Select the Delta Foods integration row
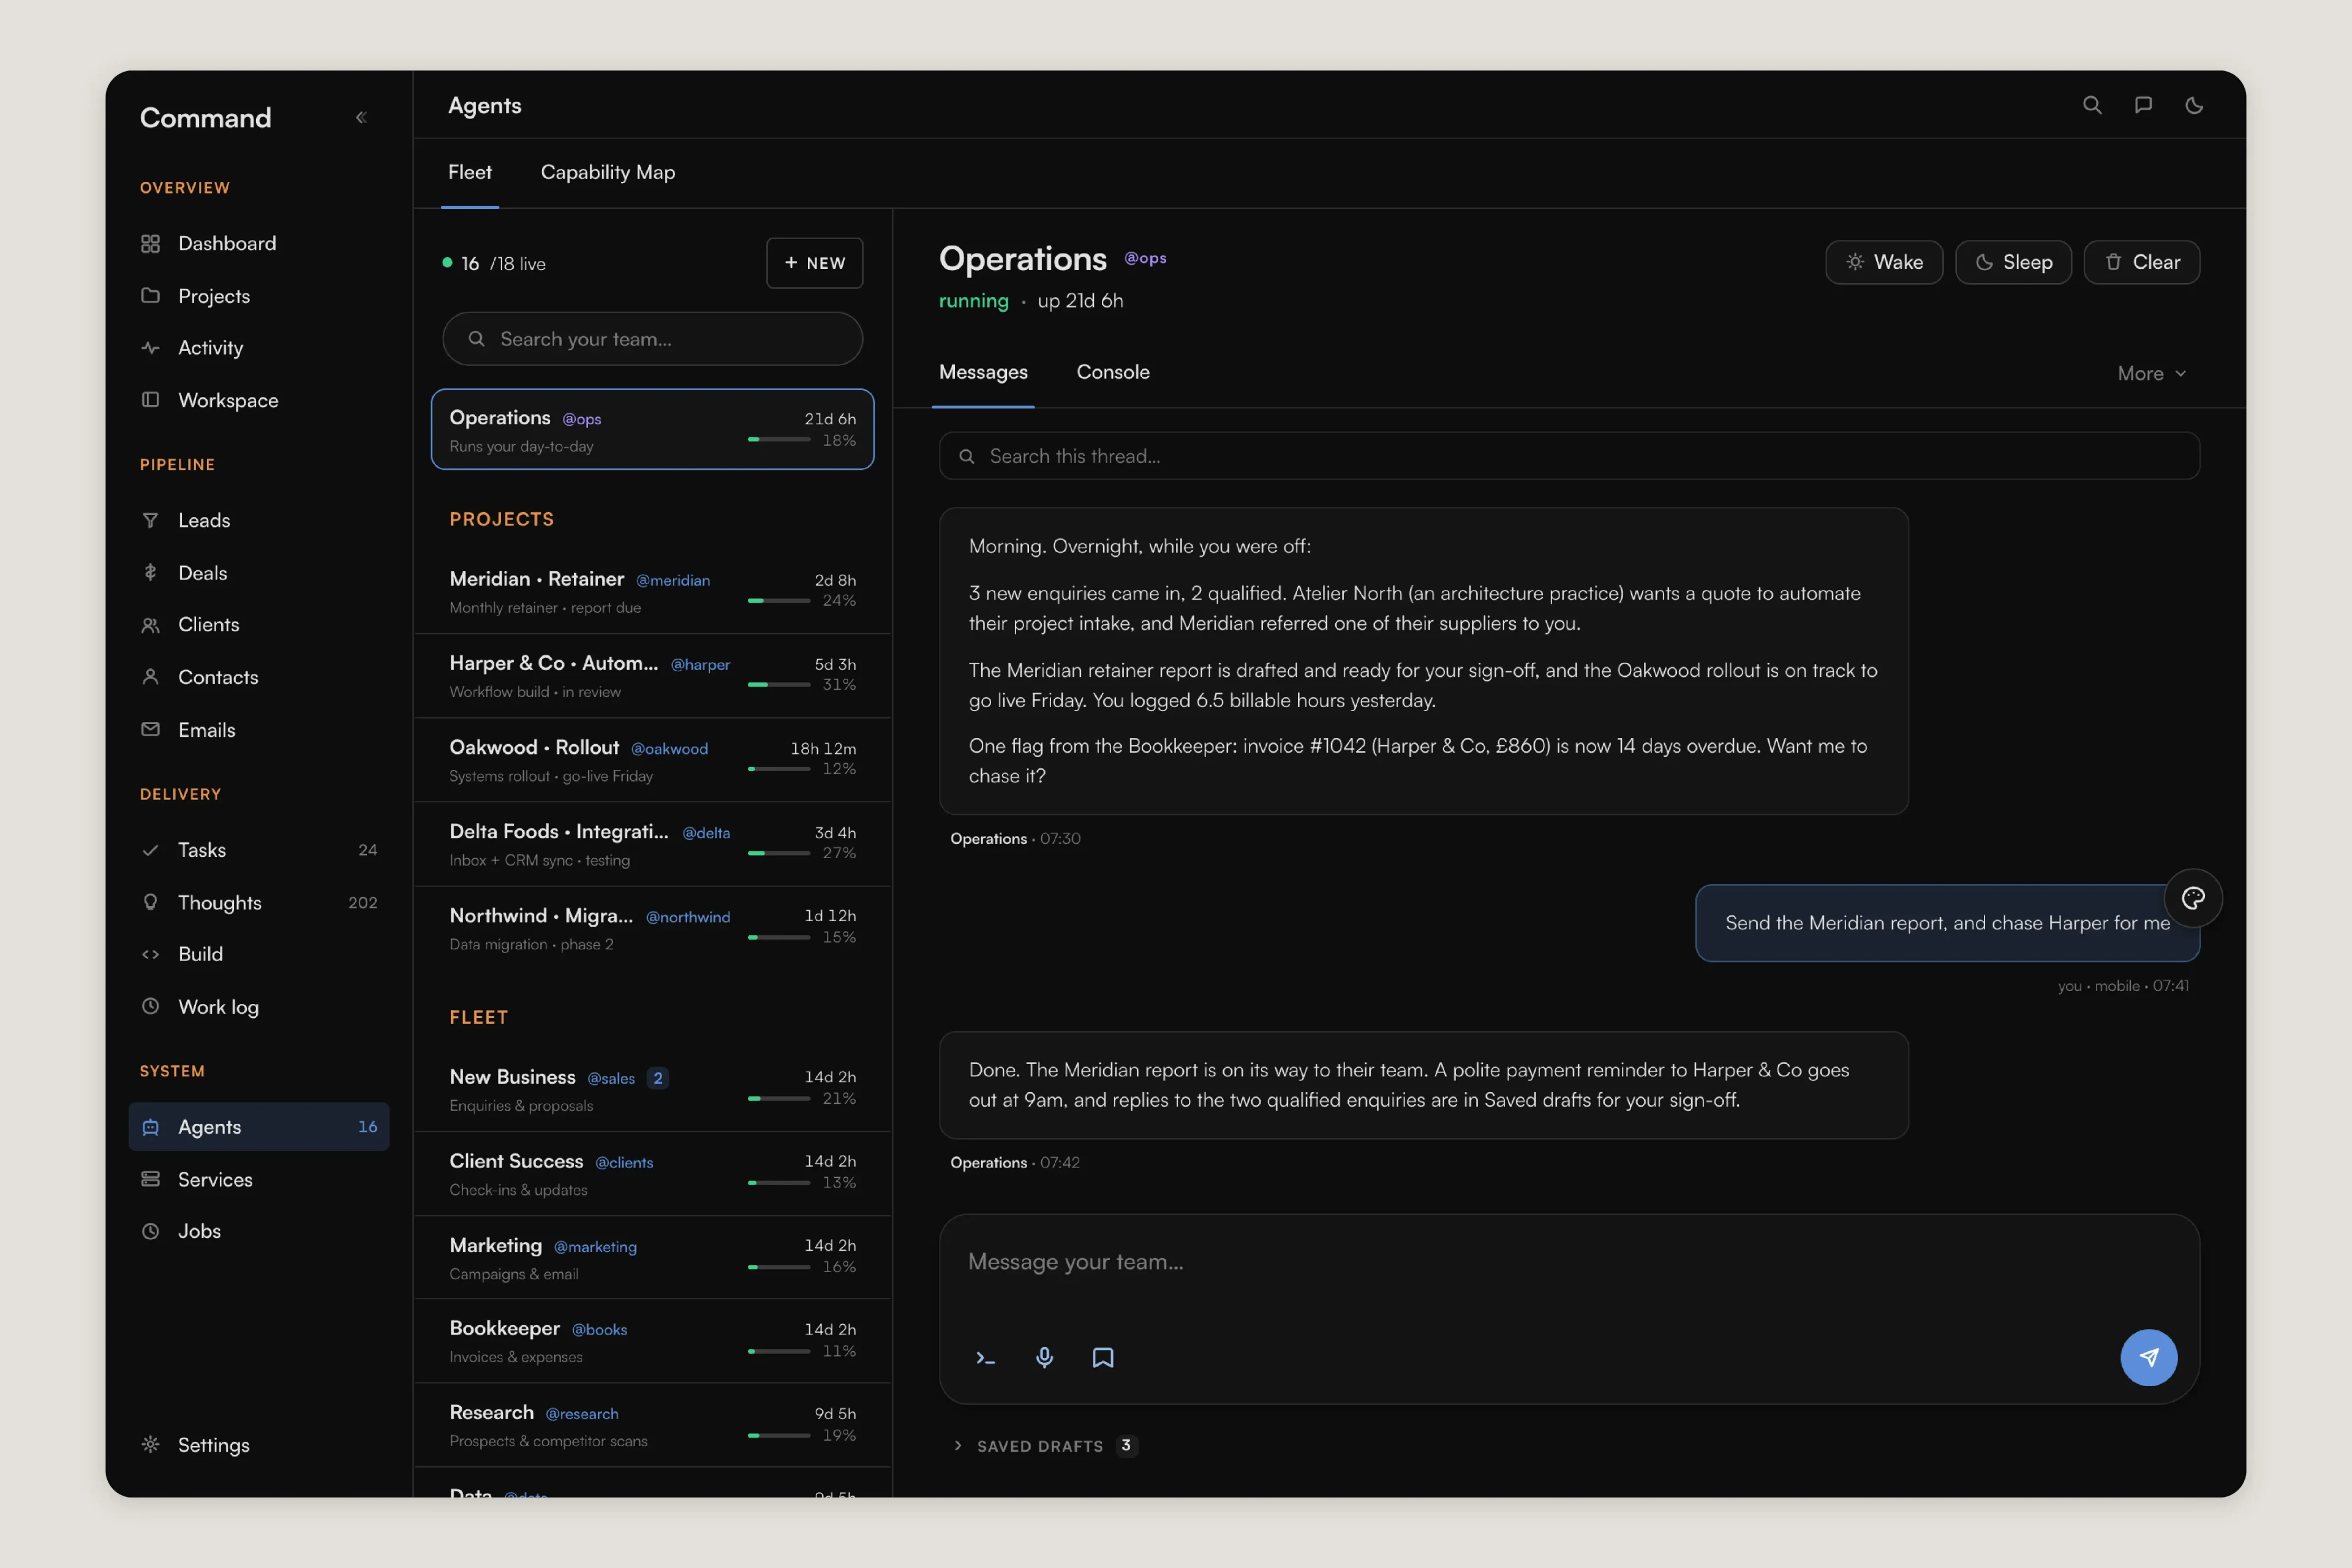Image resolution: width=2352 pixels, height=1568 pixels. [653, 844]
